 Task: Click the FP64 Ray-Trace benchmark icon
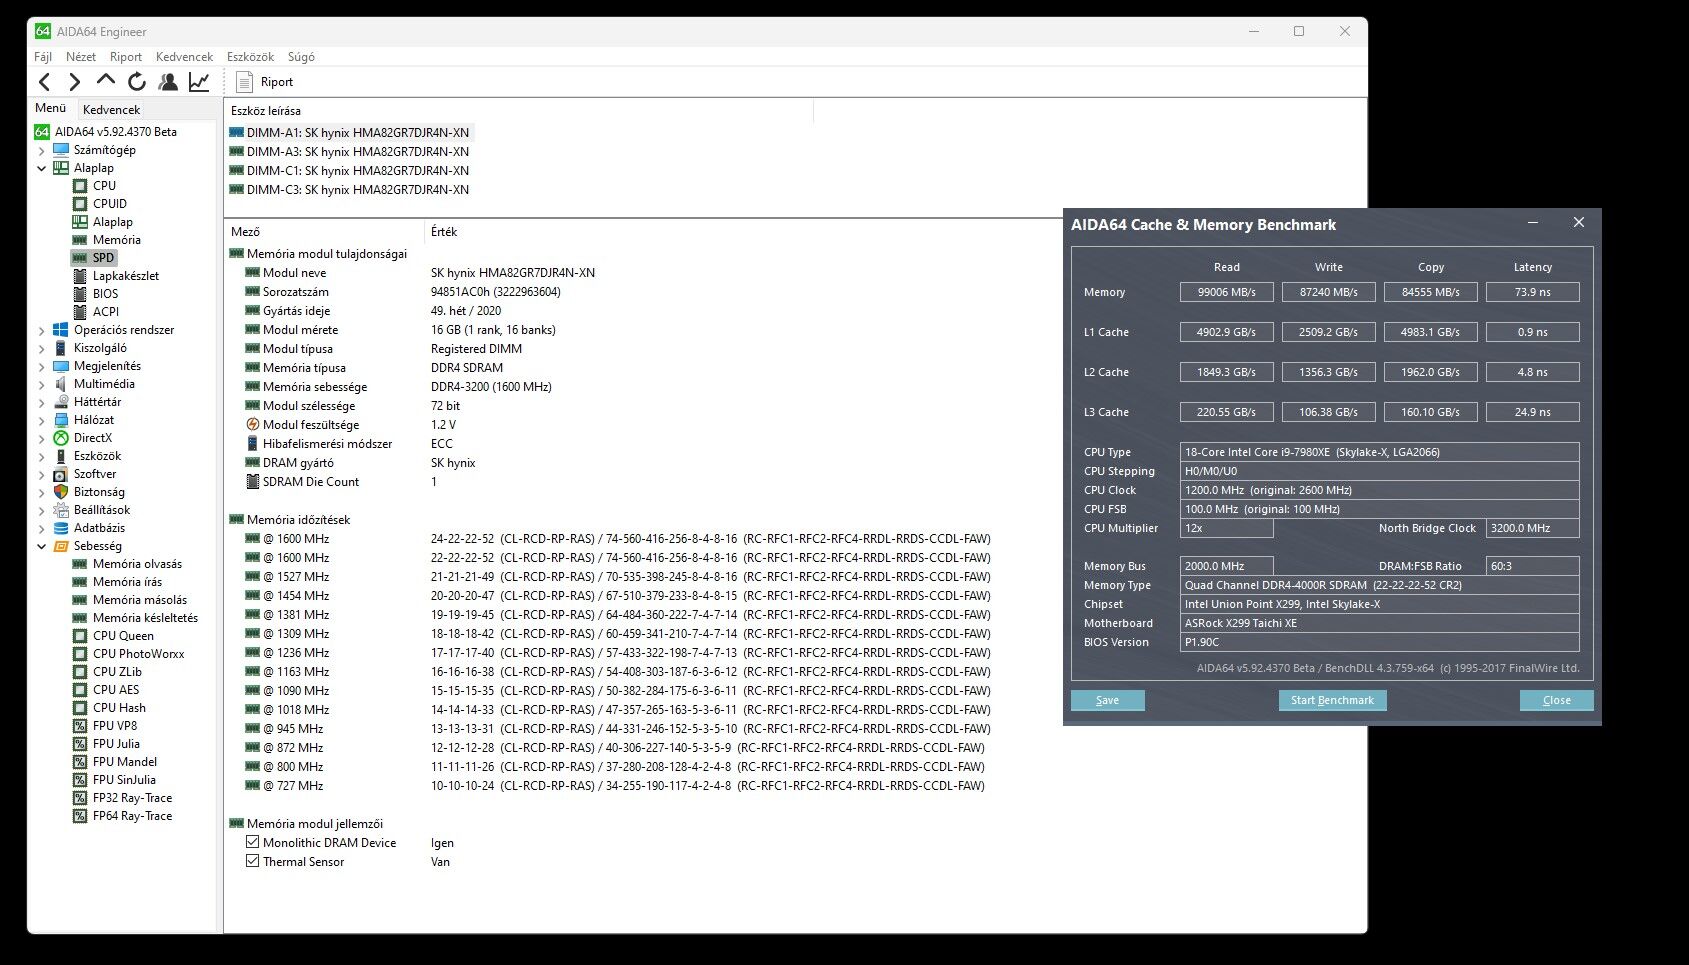coord(80,816)
